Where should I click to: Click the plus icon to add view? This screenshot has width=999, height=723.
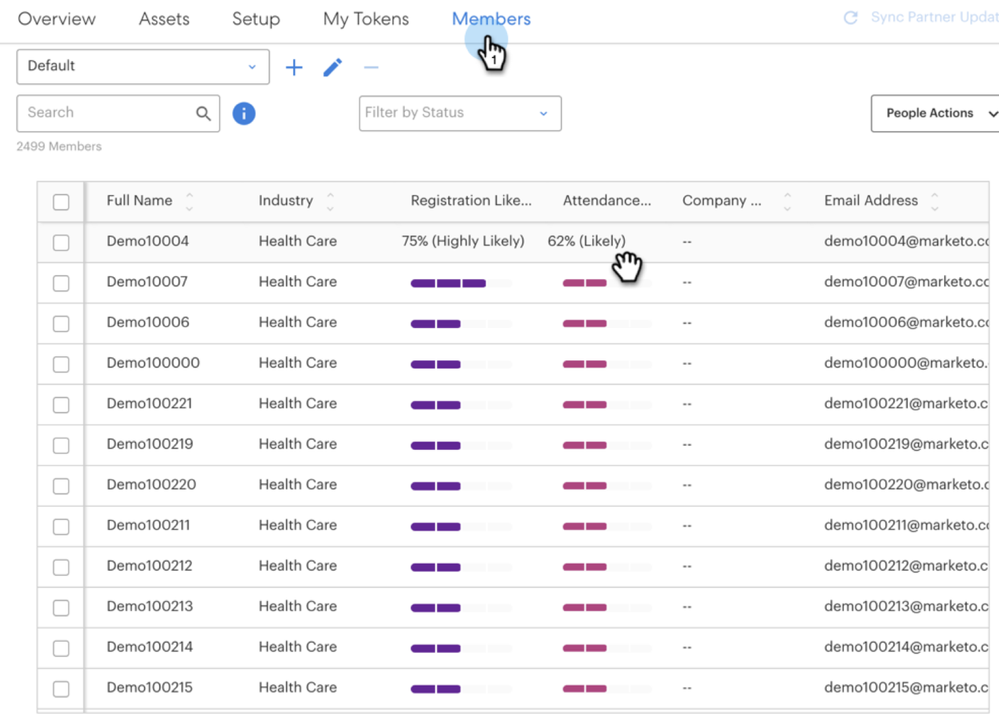click(294, 67)
